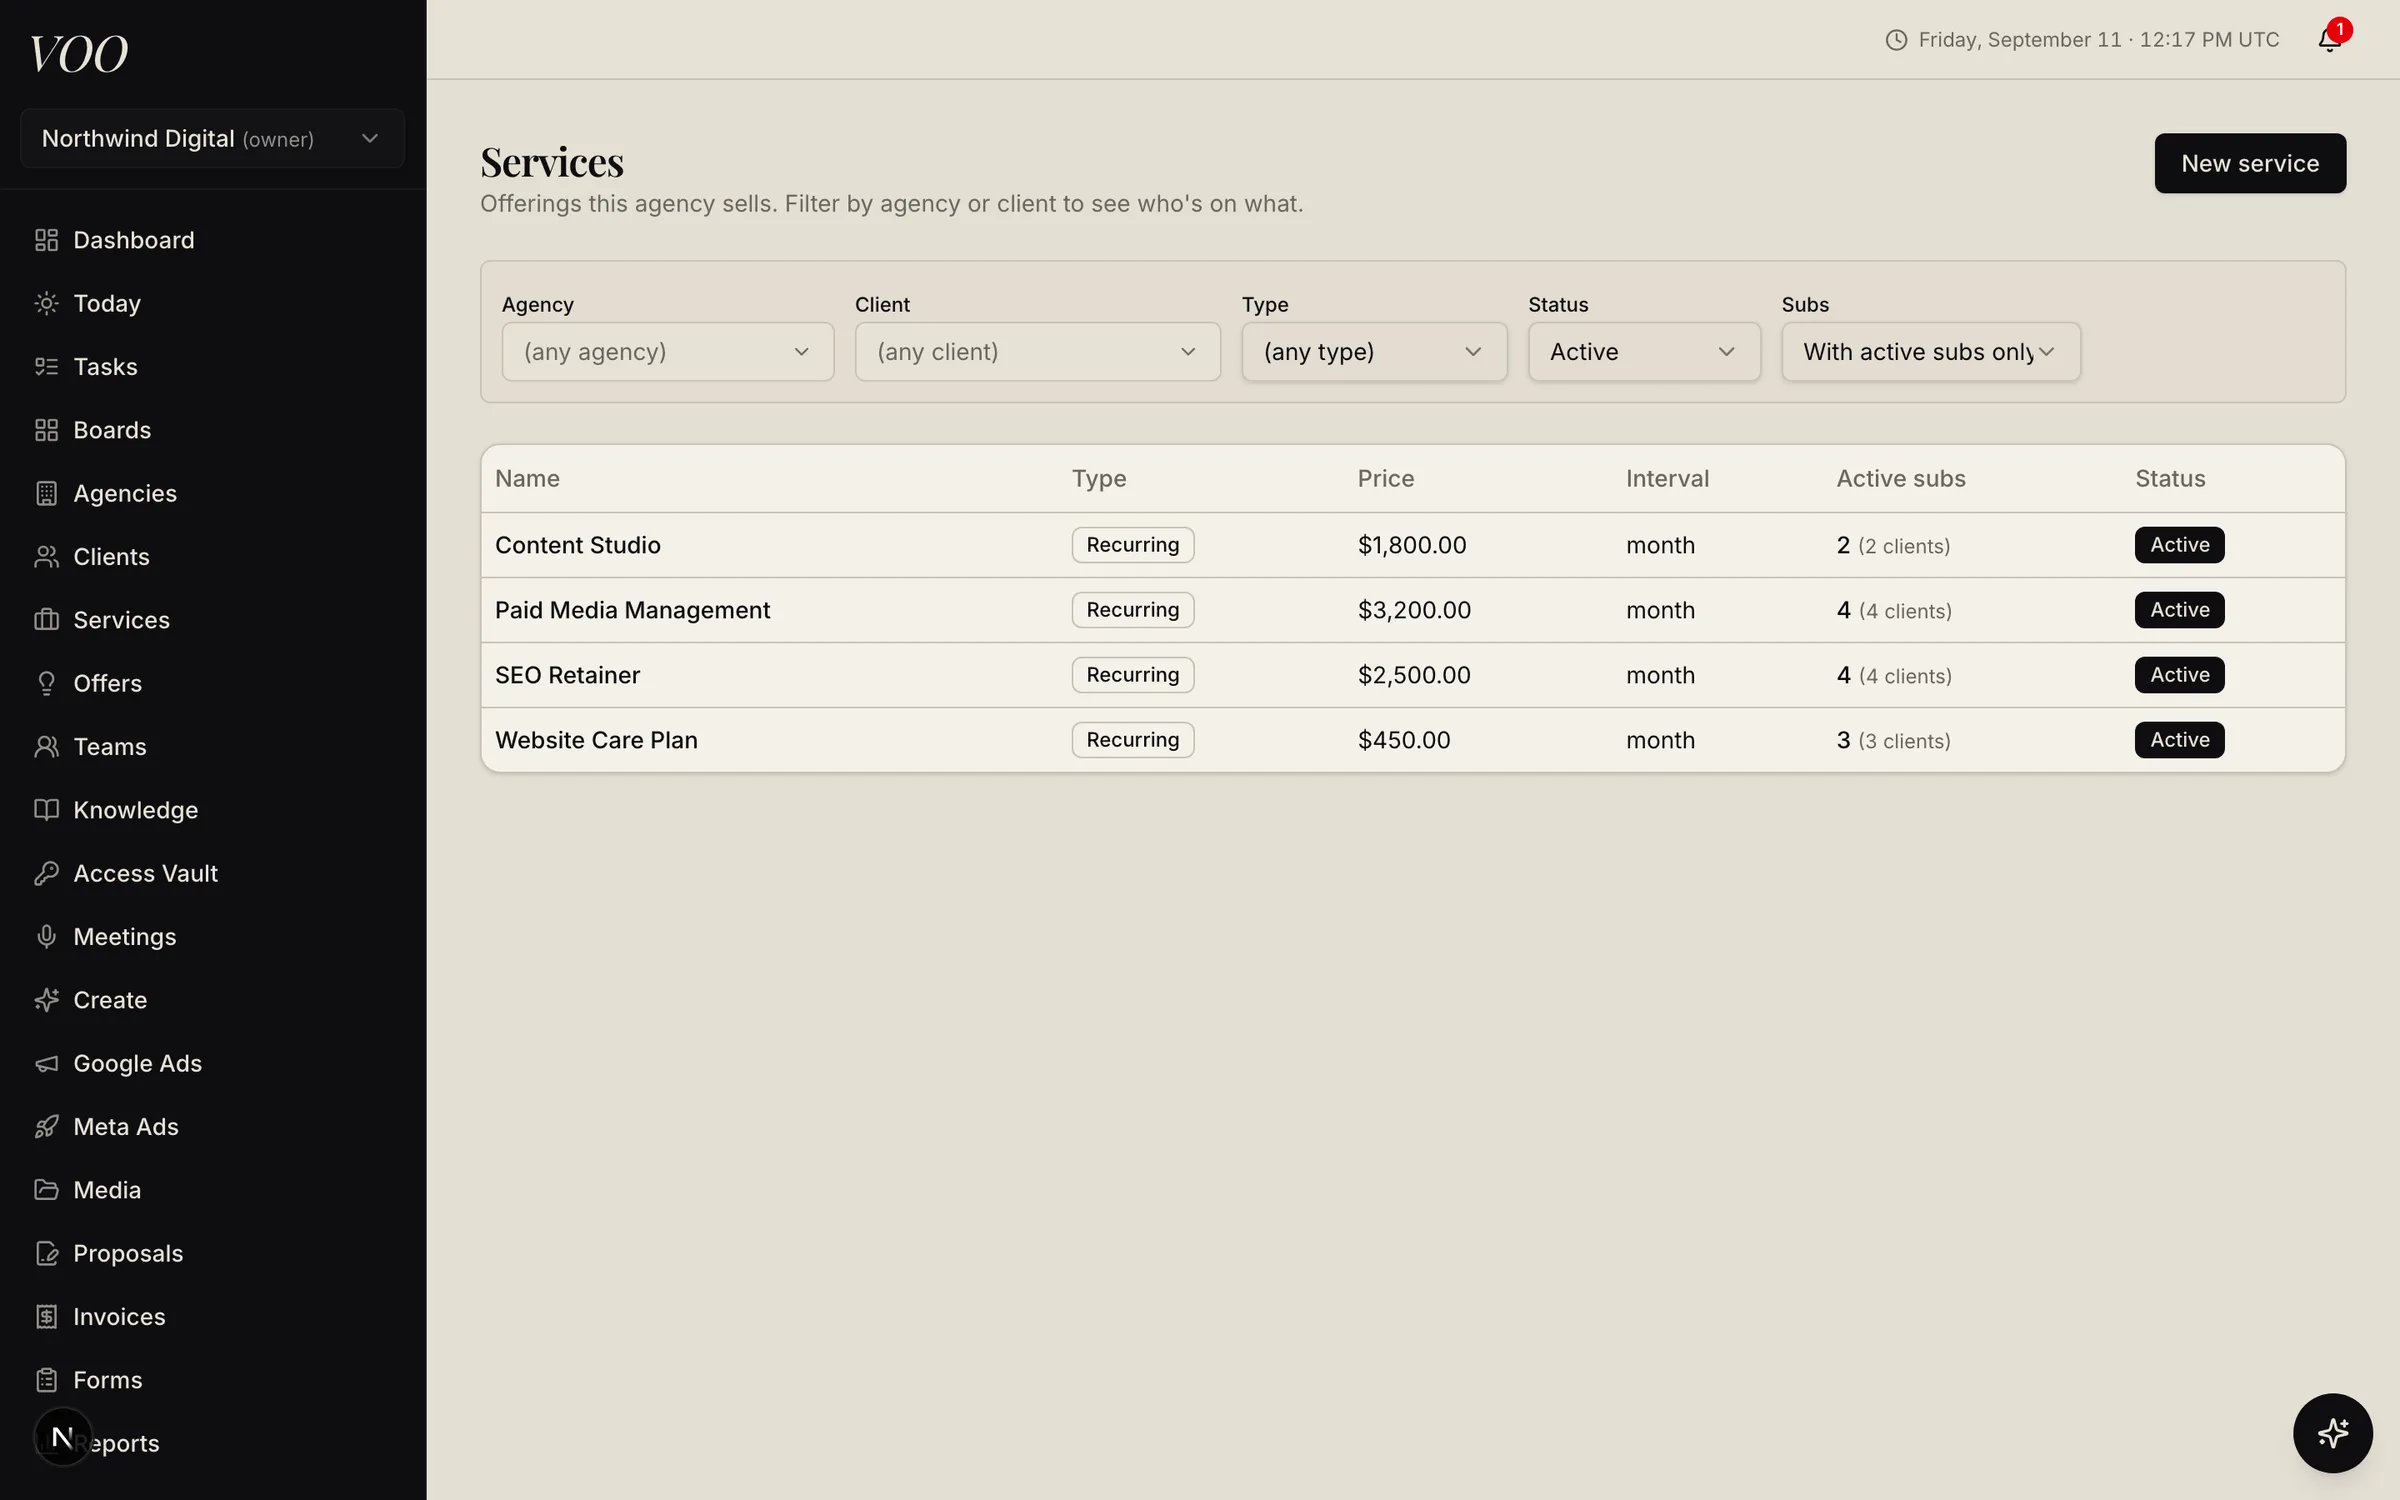Open the Subs filter dropdown
This screenshot has width=2400, height=1500.
click(1930, 352)
